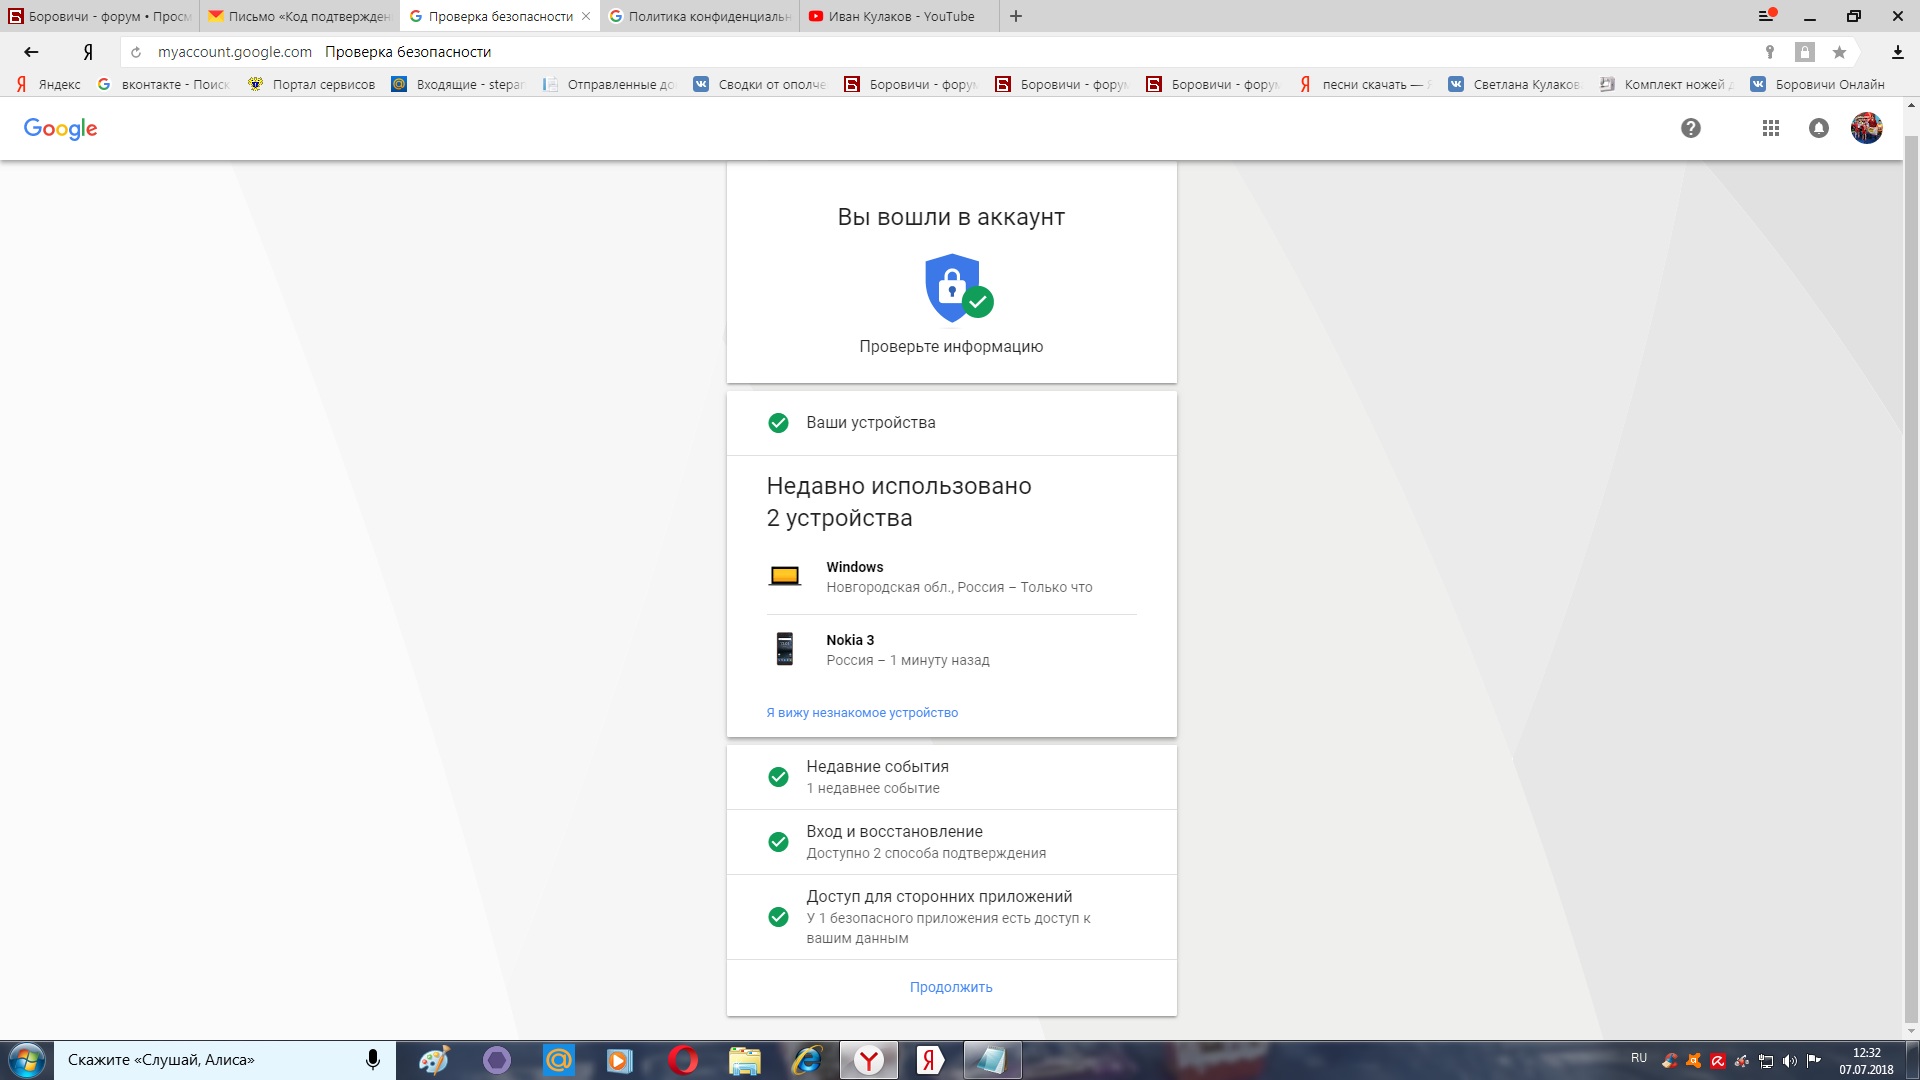Switch to the Политика конфиденциальн tab
The height and width of the screenshot is (1080, 1920).
[x=699, y=16]
